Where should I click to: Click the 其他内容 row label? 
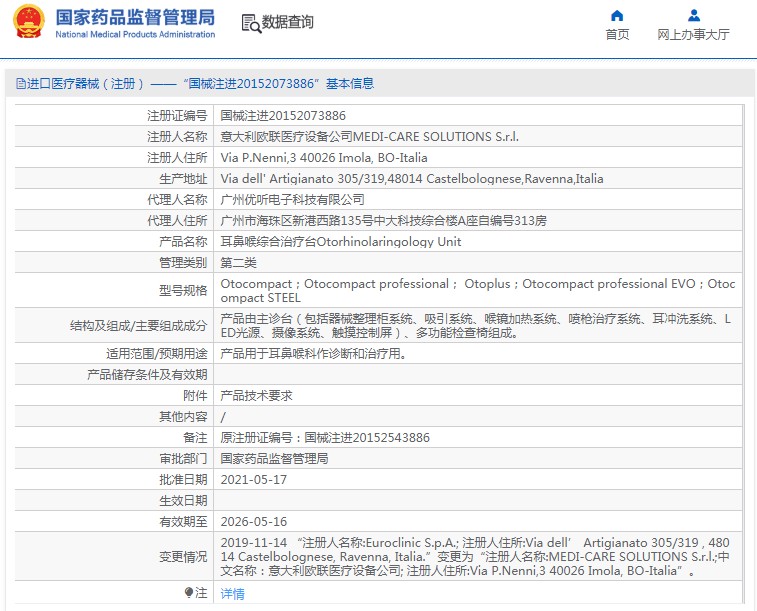183,417
